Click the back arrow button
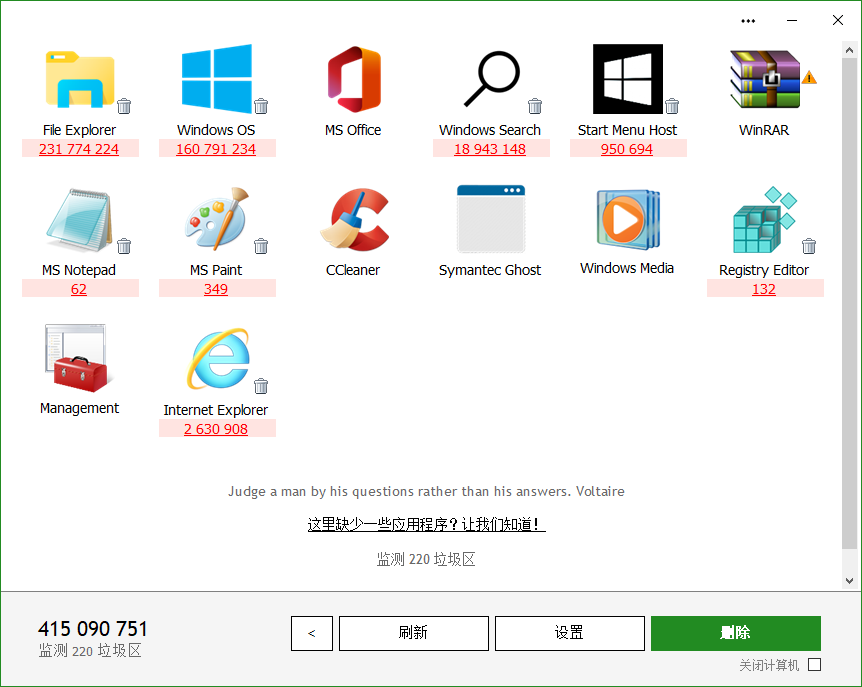 coord(311,633)
